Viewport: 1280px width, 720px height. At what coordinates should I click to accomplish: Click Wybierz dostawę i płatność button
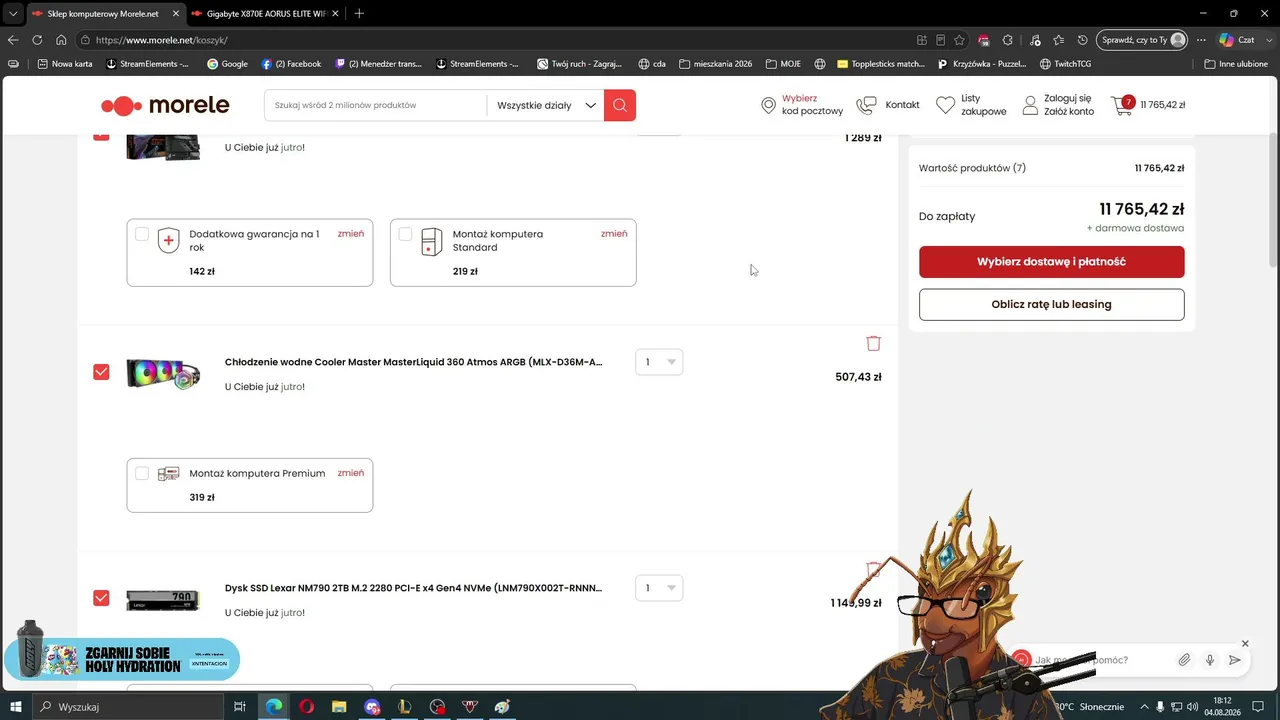(1052, 262)
